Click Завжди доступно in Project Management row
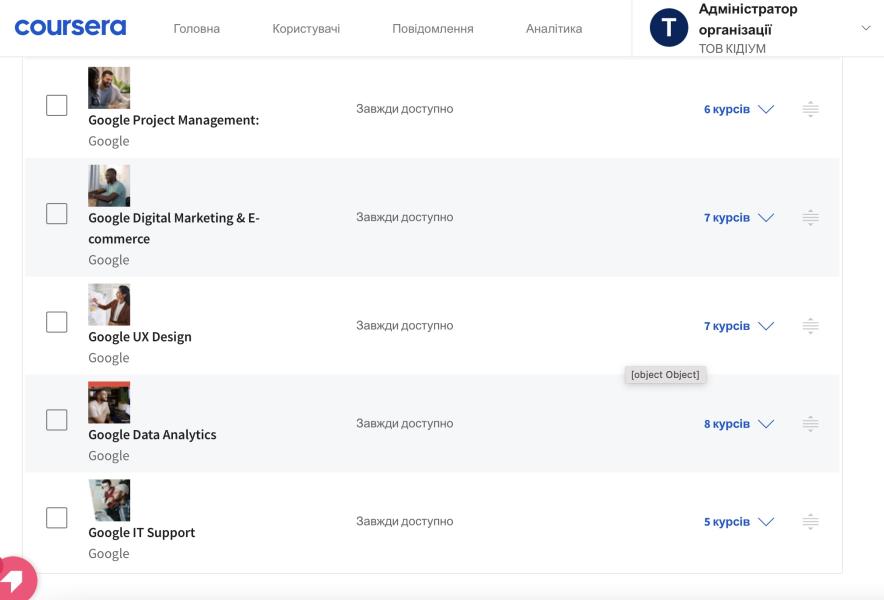 (x=405, y=109)
